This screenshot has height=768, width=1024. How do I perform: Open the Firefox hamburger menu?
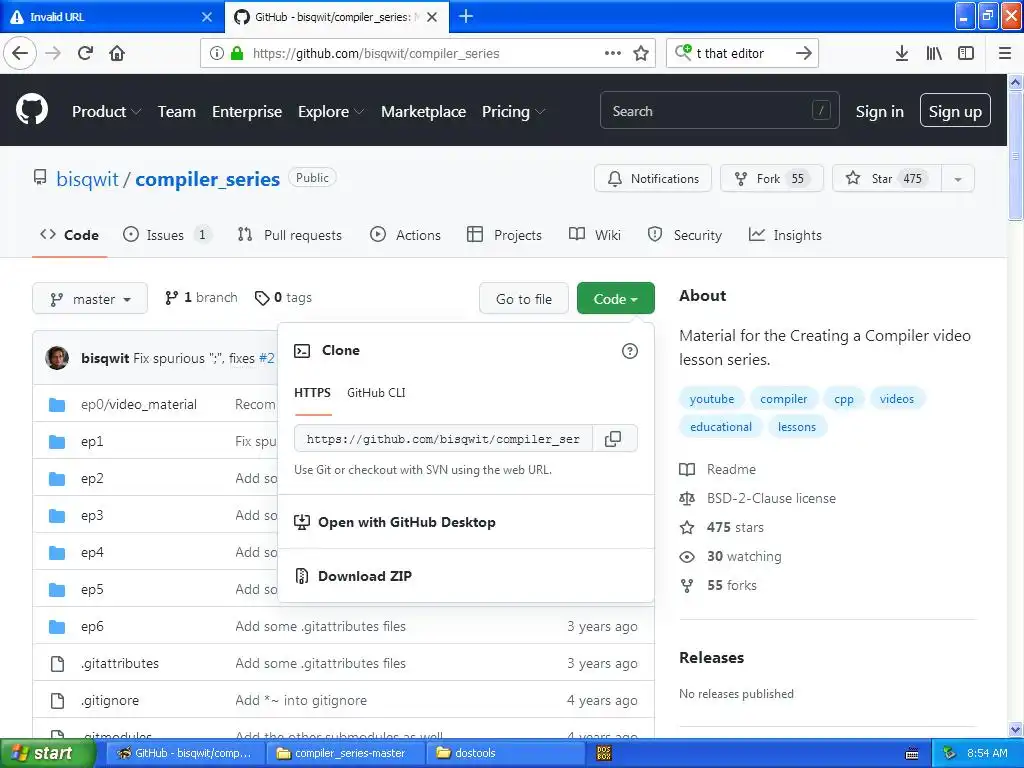tap(1005, 53)
